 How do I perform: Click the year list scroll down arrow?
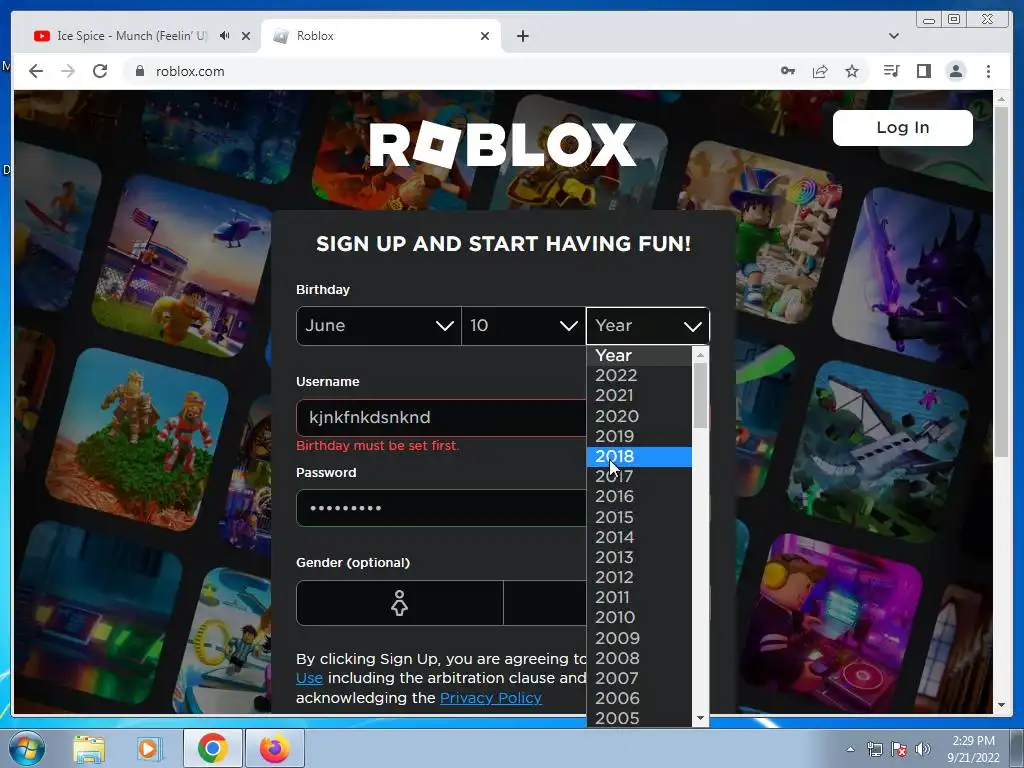coord(700,718)
